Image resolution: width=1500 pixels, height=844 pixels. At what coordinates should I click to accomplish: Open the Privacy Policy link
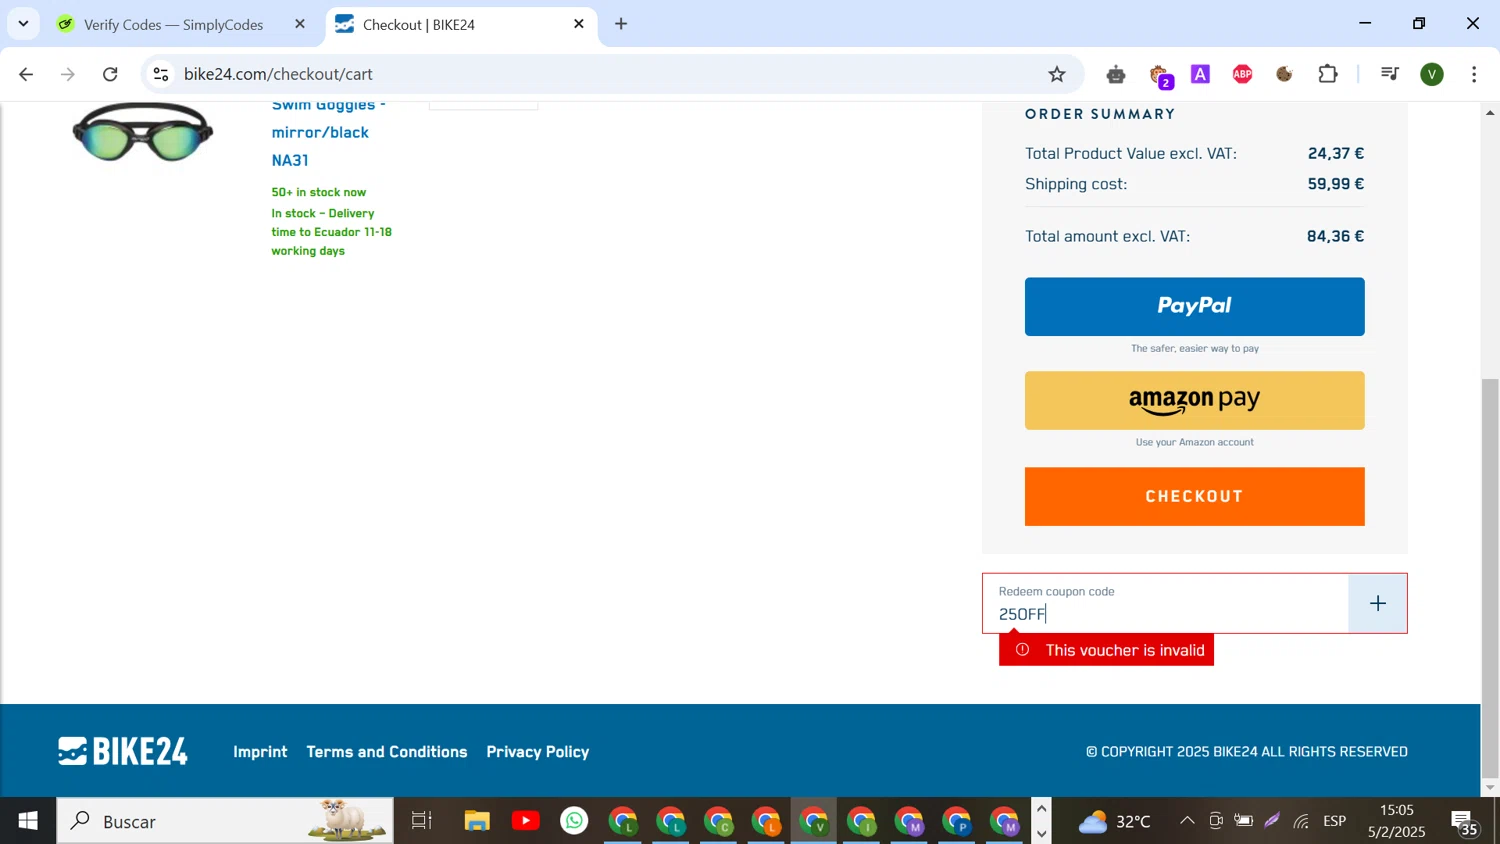coord(538,752)
